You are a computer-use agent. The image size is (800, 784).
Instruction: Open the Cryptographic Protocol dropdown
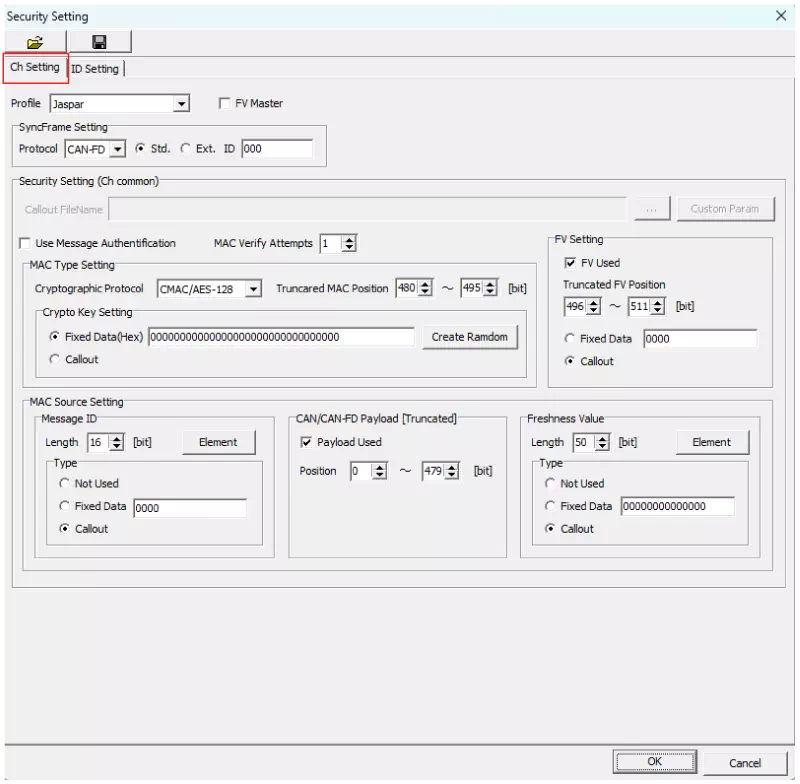pos(254,289)
